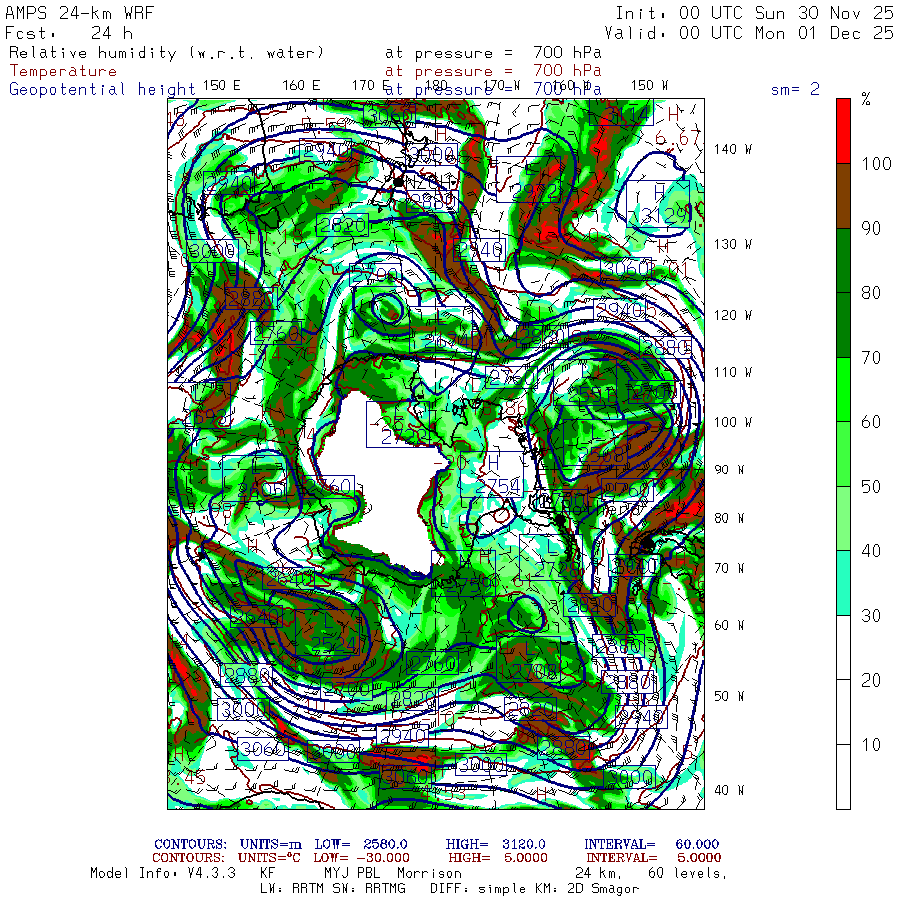Viewport: 900px width, 900px height.
Task: Click the '130 W' longitude label
Action: coord(733,244)
